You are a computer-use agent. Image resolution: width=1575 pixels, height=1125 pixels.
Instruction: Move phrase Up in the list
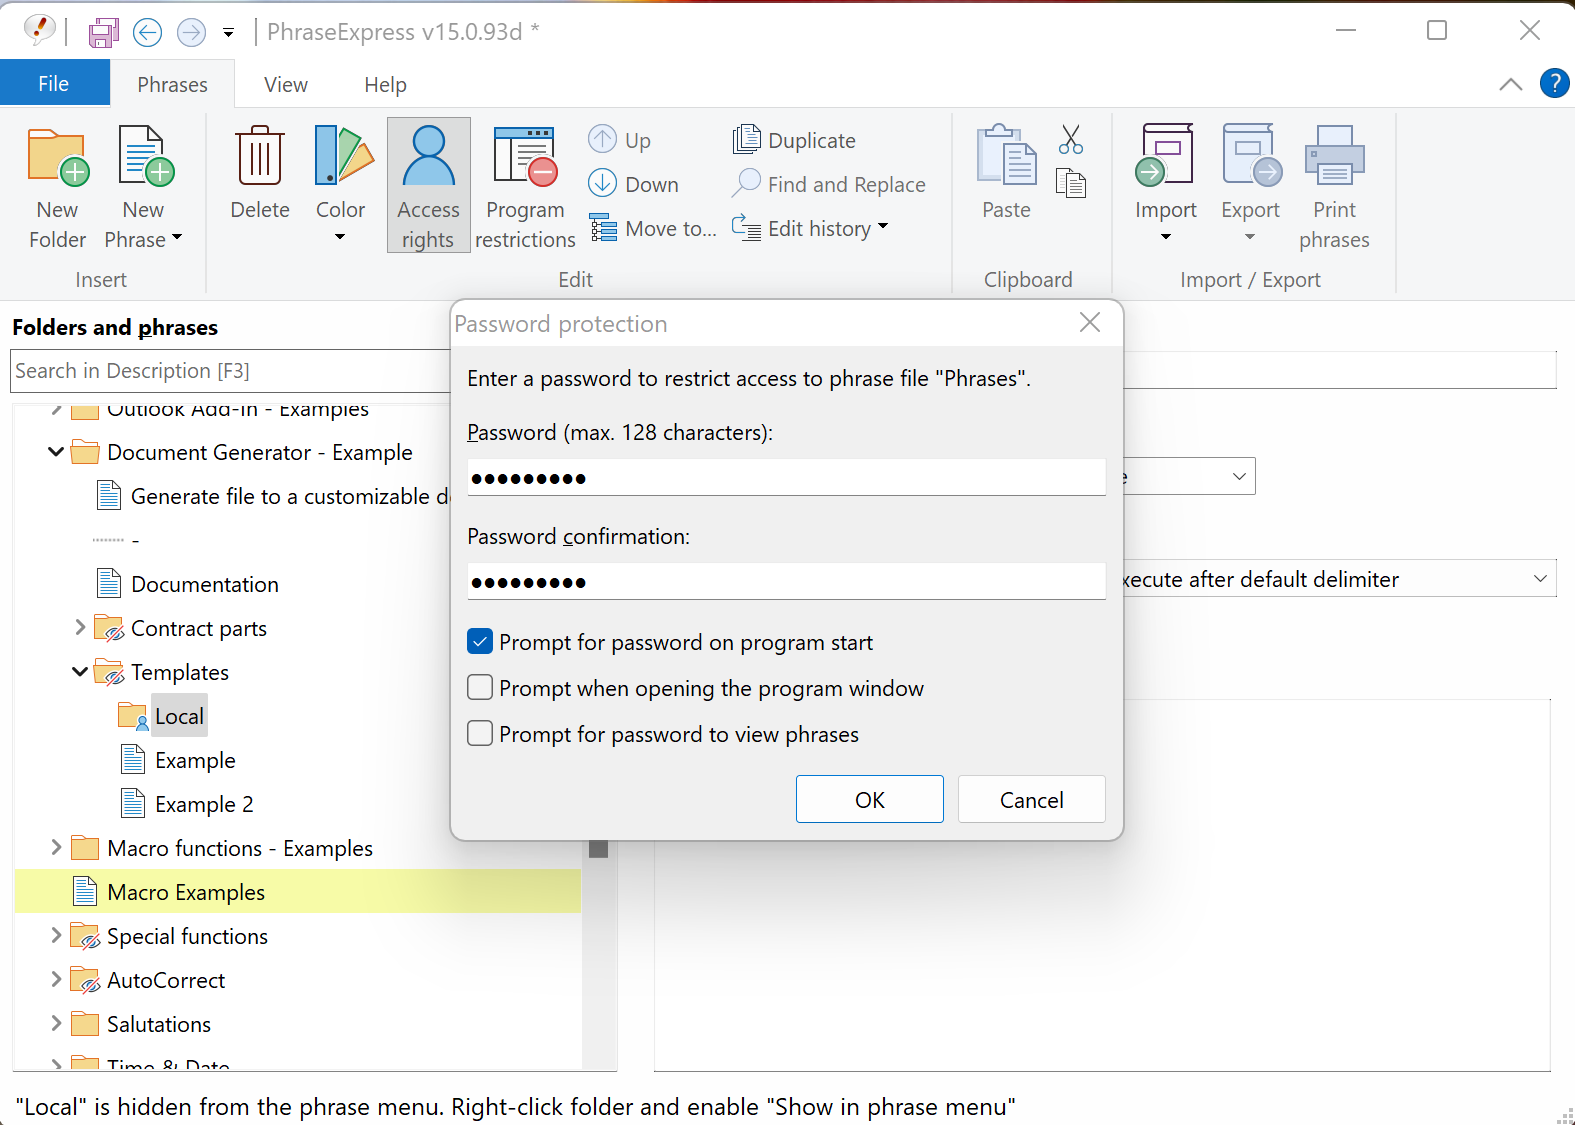pos(619,140)
